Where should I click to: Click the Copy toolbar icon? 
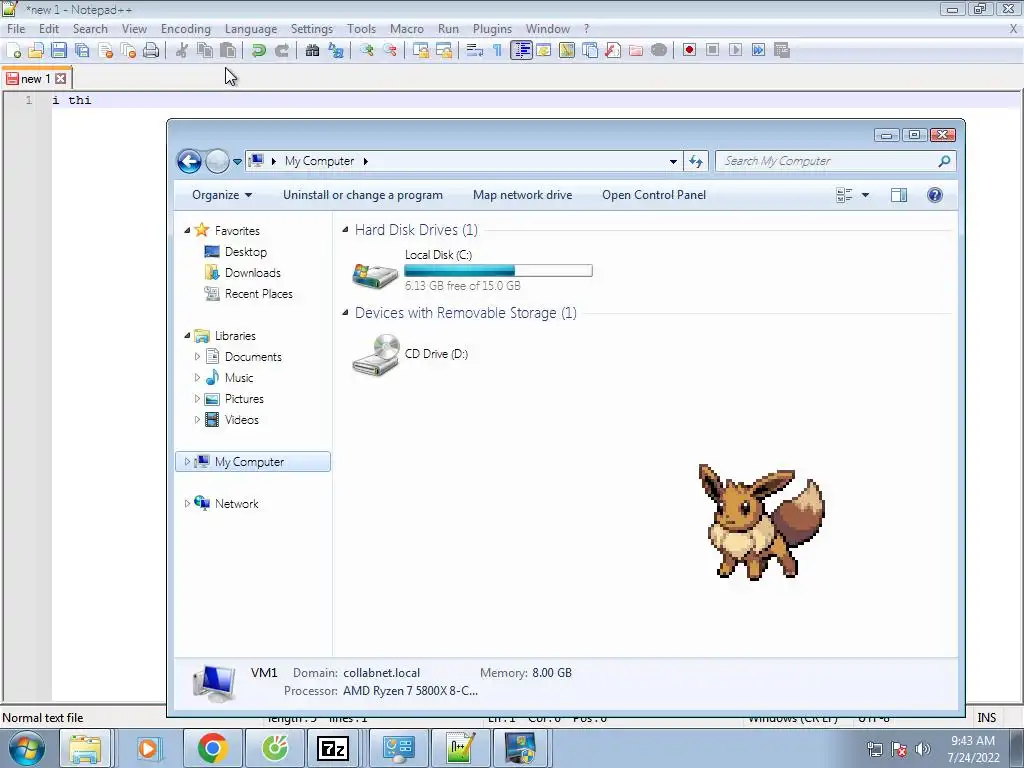click(205, 50)
